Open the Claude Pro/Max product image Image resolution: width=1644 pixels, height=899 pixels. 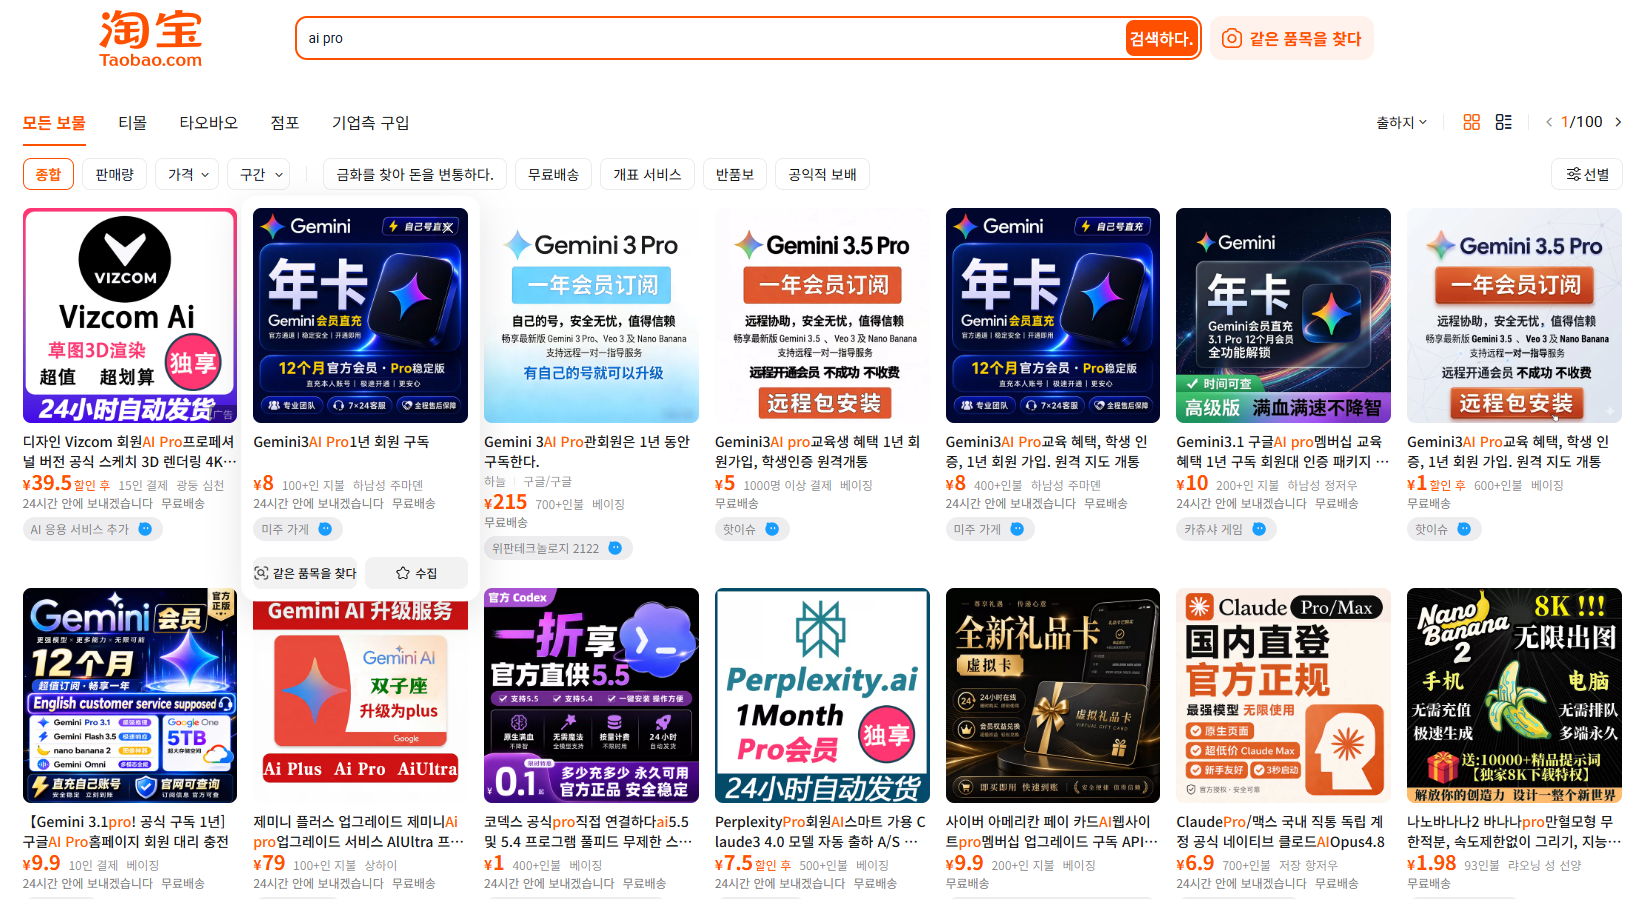(1283, 695)
